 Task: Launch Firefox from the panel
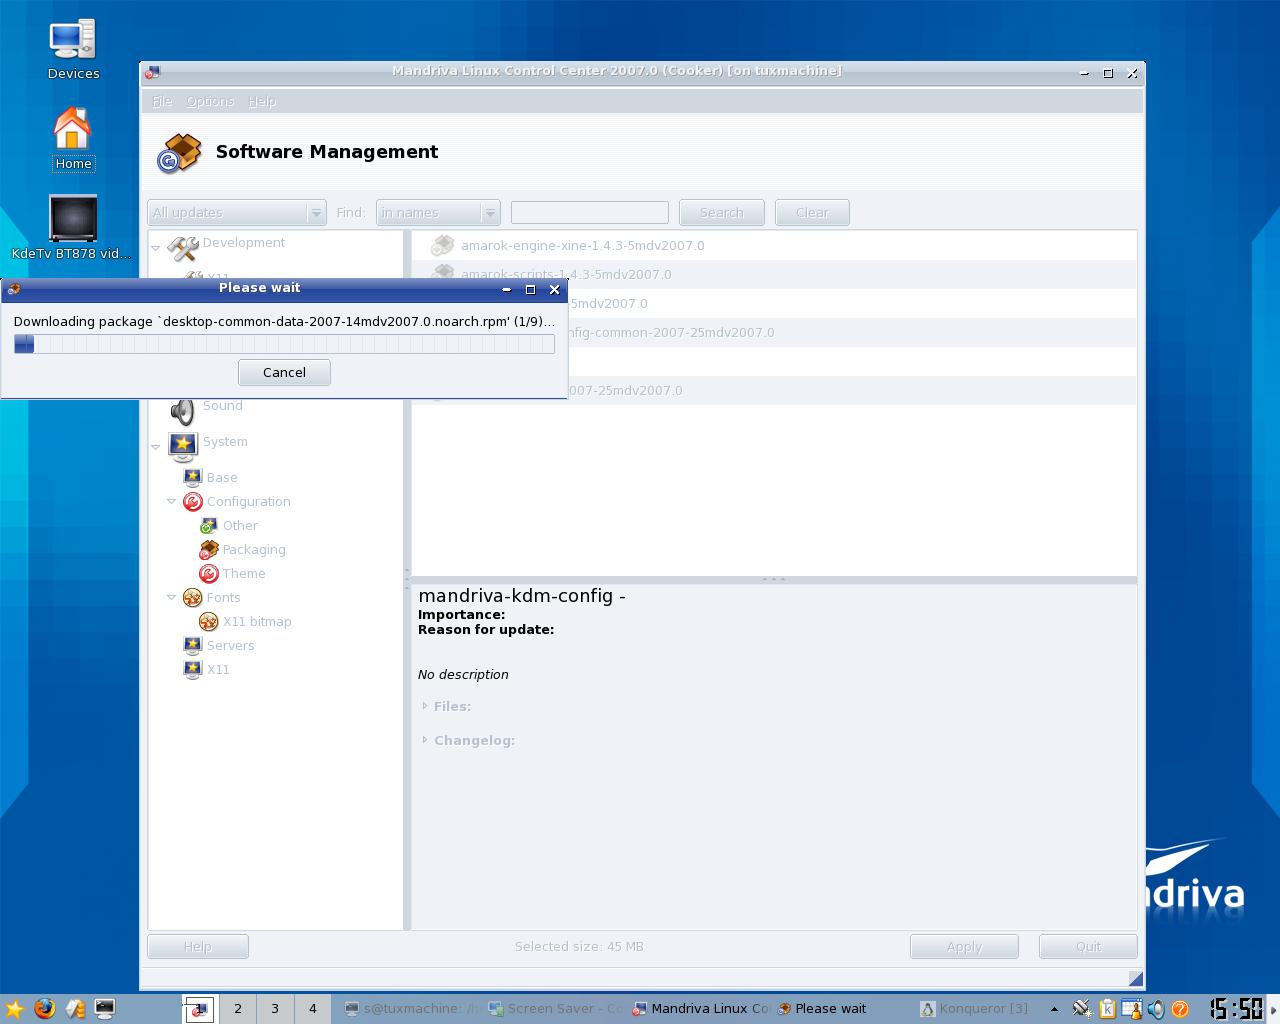click(44, 1009)
